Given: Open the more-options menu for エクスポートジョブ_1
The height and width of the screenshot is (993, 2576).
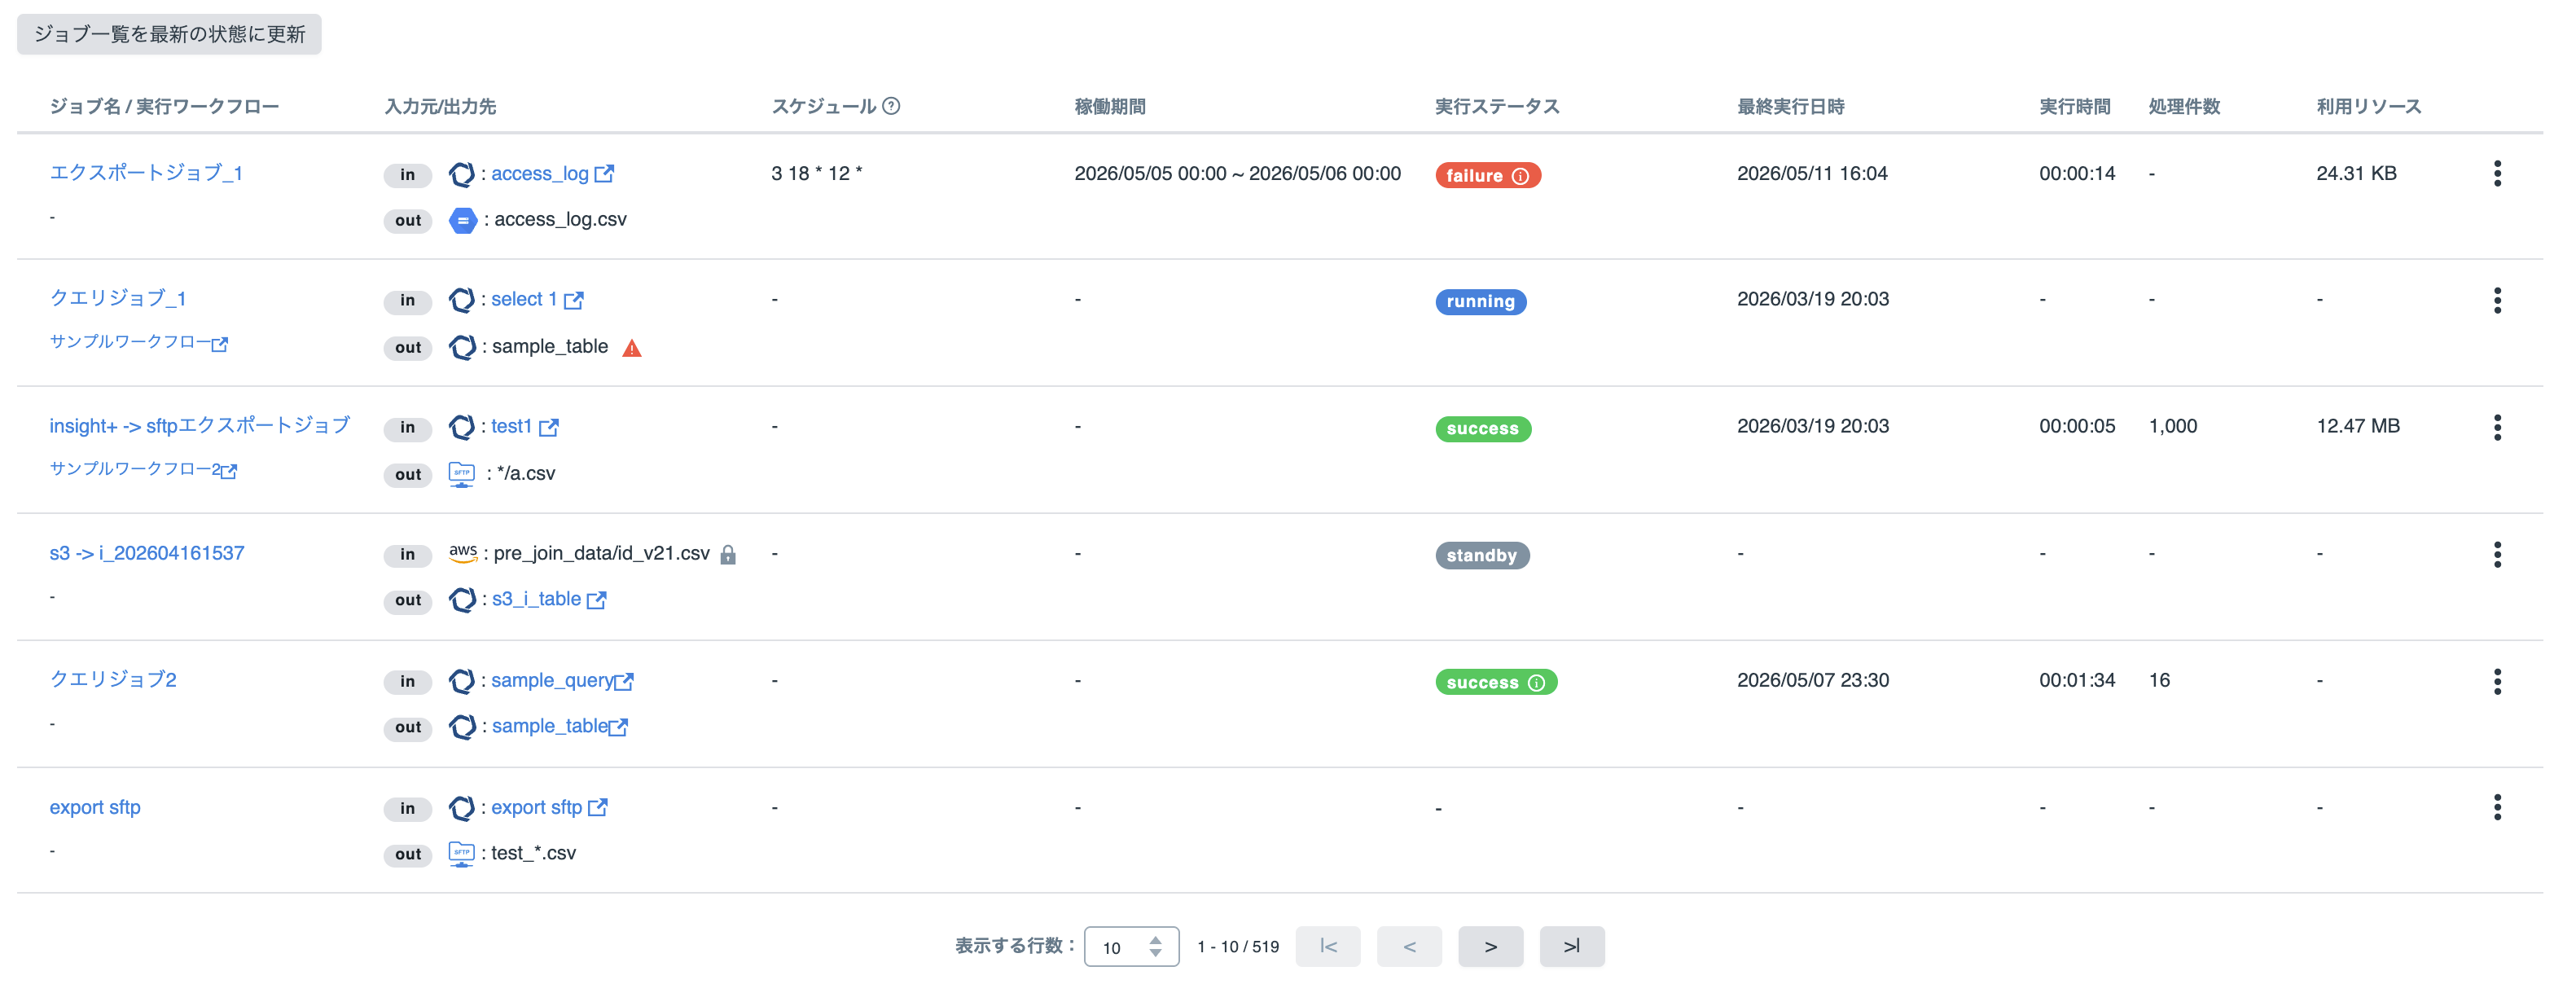Looking at the screenshot, I should coord(2497,174).
